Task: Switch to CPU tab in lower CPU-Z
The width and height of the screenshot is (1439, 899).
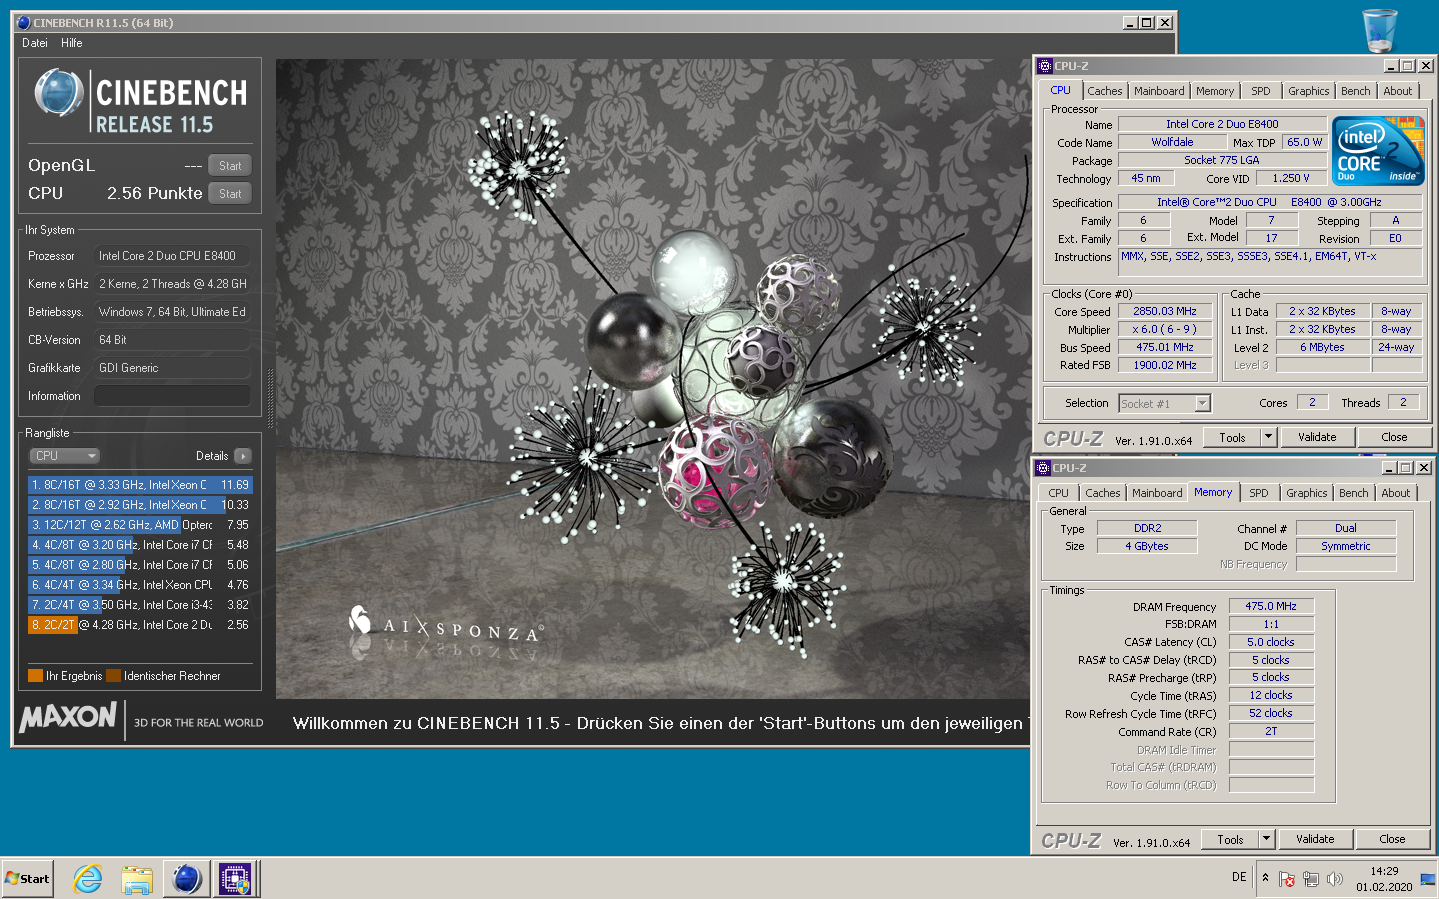Action: pyautogui.click(x=1058, y=493)
